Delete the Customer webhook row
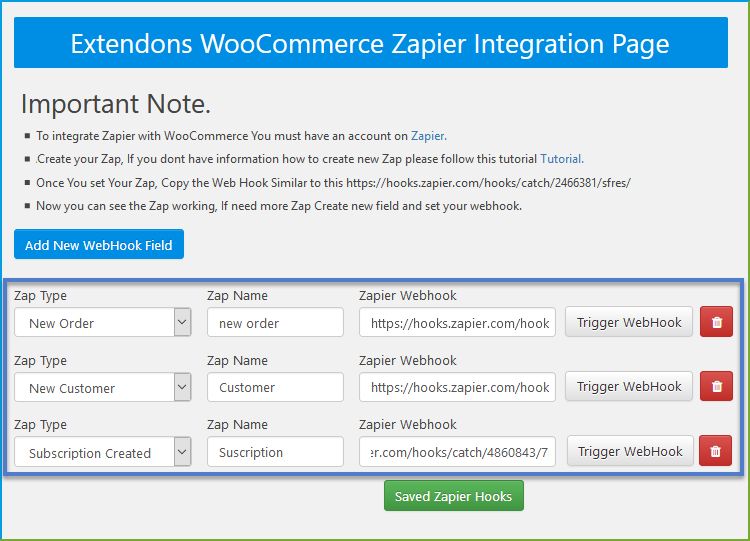 tap(716, 386)
